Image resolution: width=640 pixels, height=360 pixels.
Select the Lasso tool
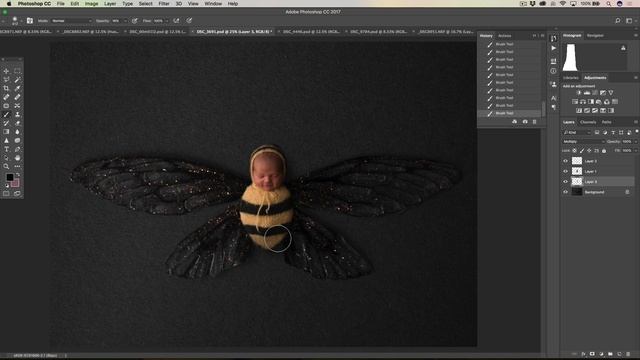[x=6, y=80]
